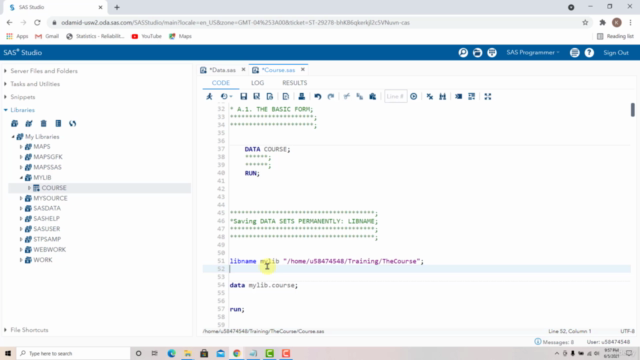Open Microsoft Edge from the taskbar

click(x=171, y=353)
